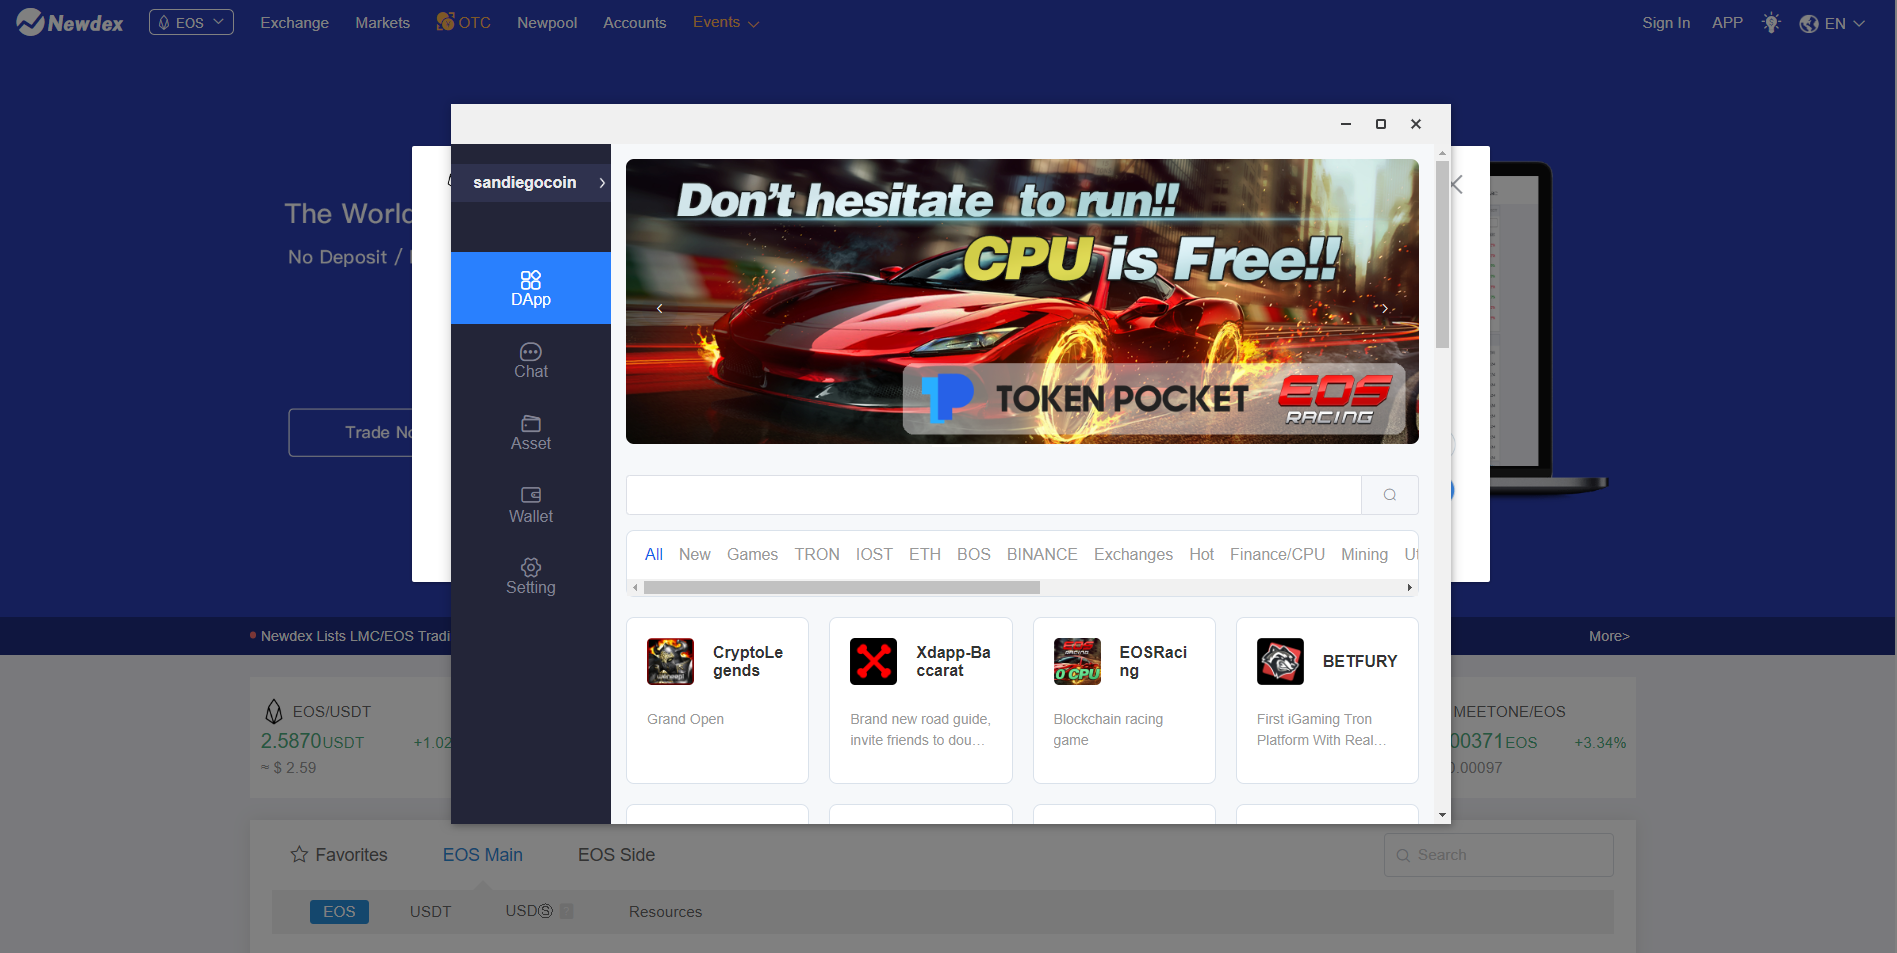Click the DApp search input field
Screen dimensions: 1897x953
993,495
